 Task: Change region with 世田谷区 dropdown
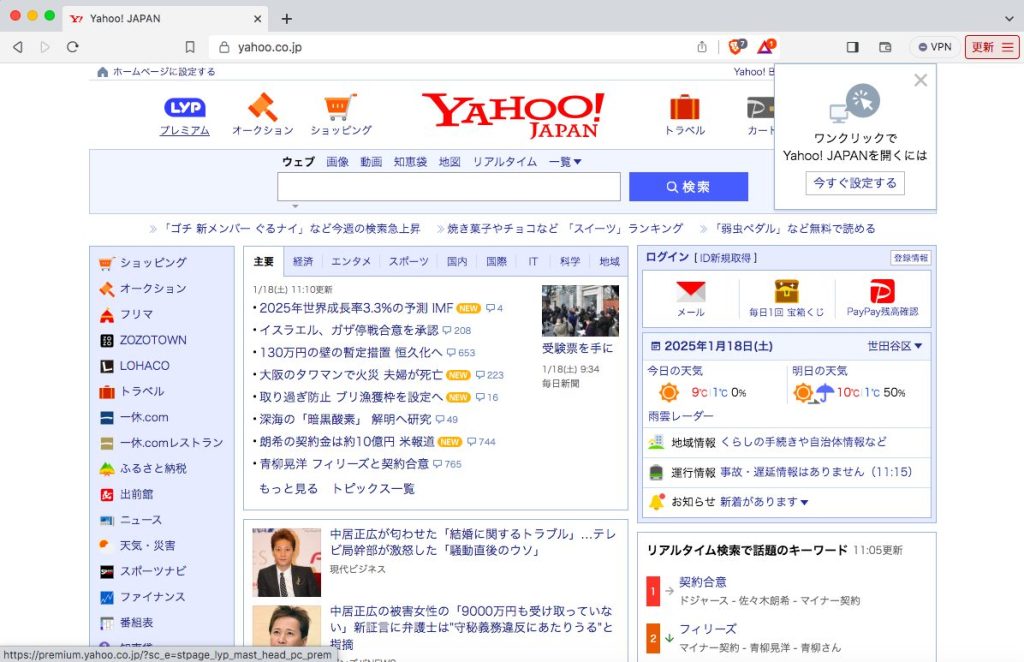pyautogui.click(x=894, y=346)
